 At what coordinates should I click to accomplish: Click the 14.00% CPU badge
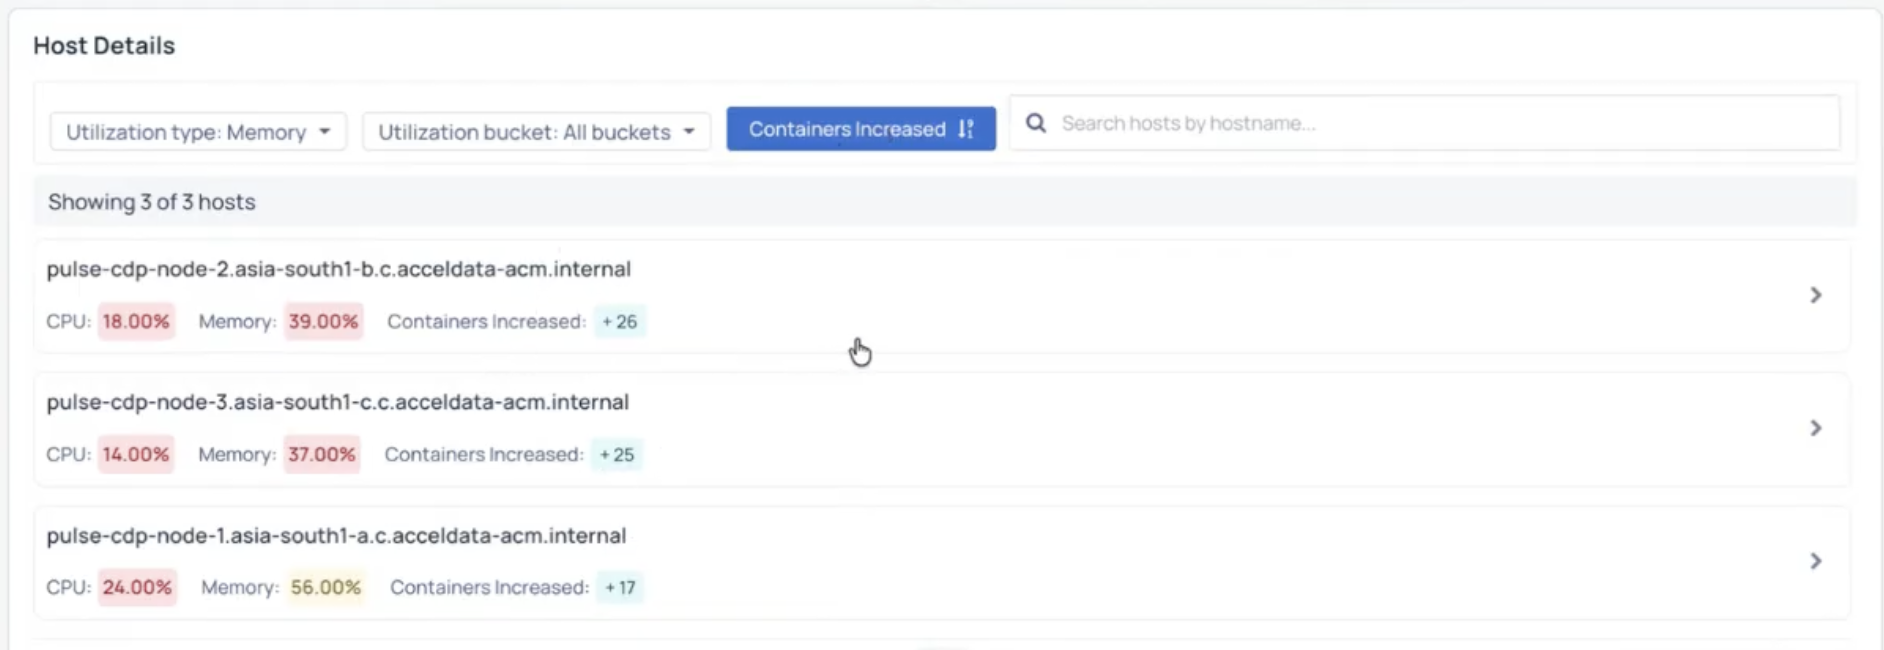[136, 455]
